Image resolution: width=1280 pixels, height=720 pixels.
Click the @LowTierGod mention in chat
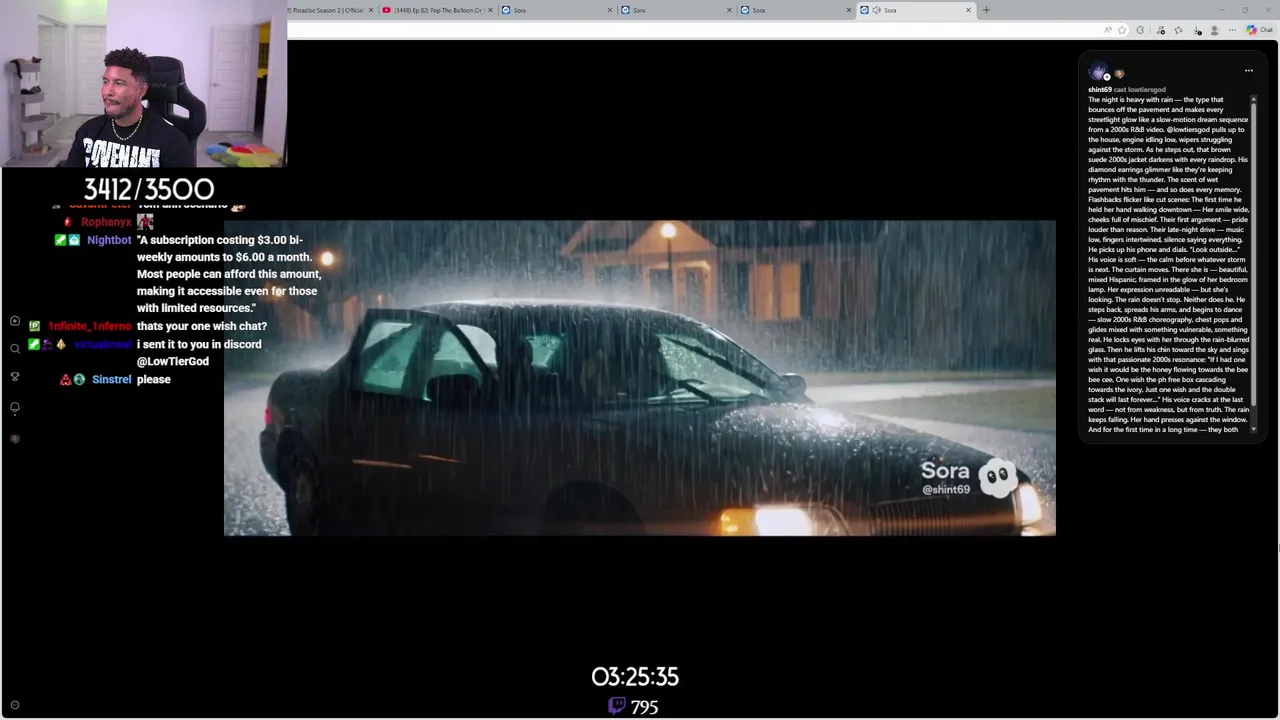173,361
